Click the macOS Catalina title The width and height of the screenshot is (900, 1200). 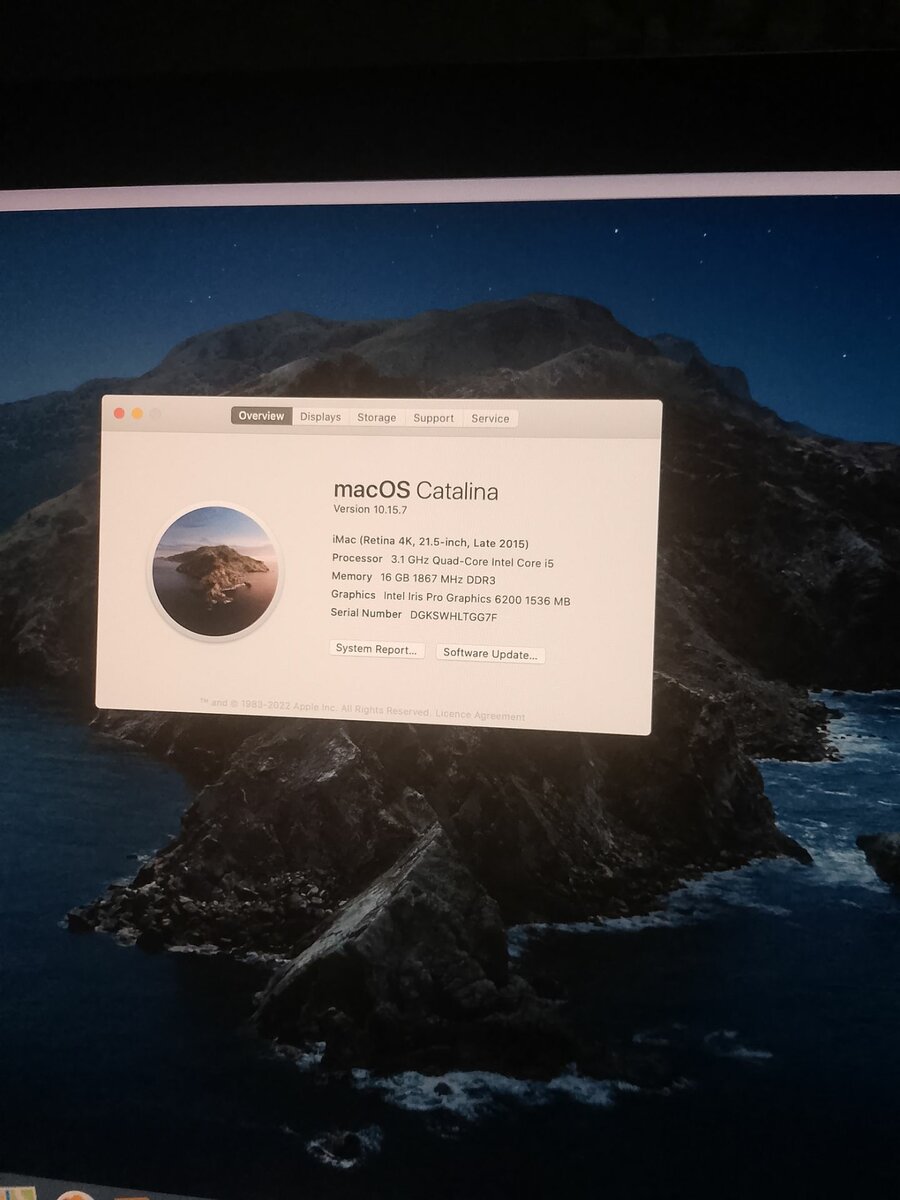pos(416,491)
